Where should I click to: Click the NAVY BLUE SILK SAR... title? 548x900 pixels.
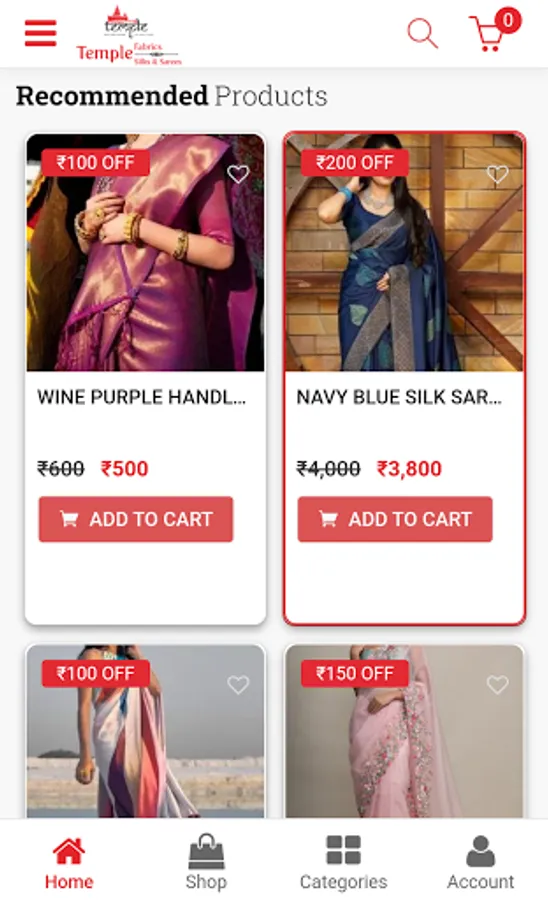coord(399,397)
